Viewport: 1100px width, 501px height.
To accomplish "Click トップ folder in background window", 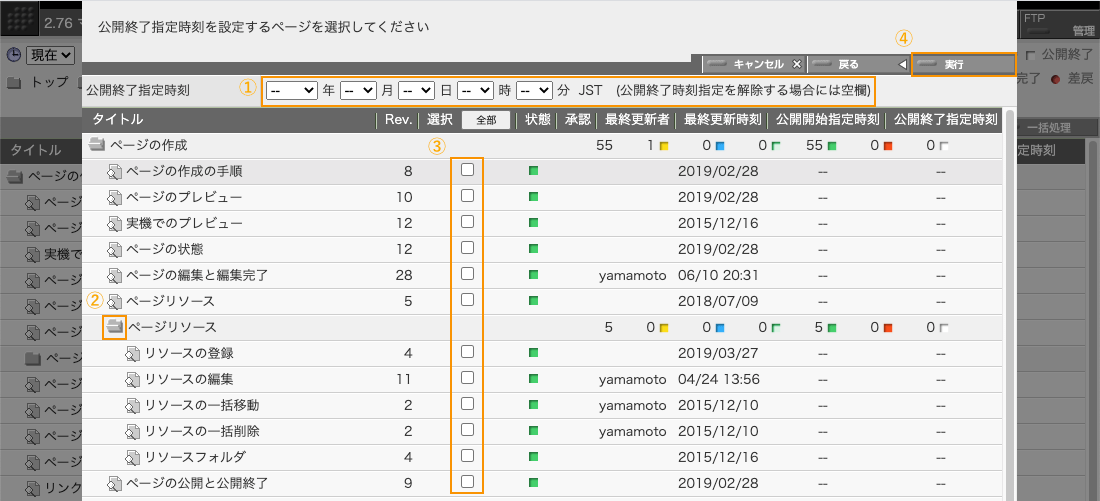I will click(38, 82).
